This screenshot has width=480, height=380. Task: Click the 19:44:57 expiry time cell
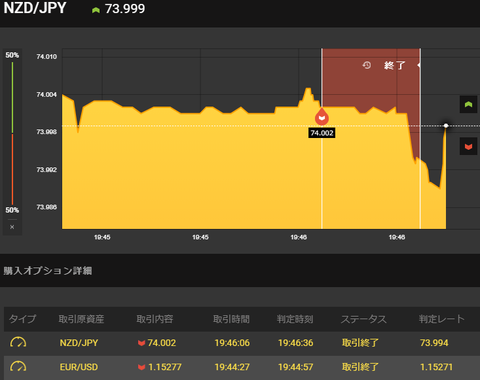pos(296,367)
